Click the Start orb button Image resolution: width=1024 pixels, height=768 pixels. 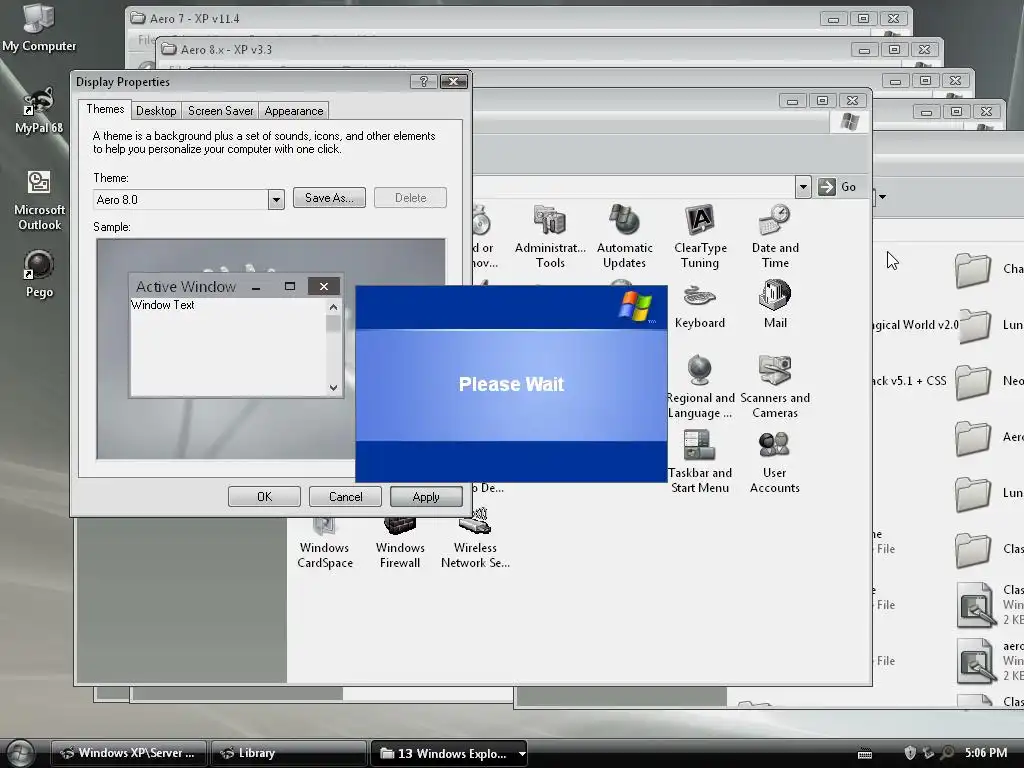point(20,753)
